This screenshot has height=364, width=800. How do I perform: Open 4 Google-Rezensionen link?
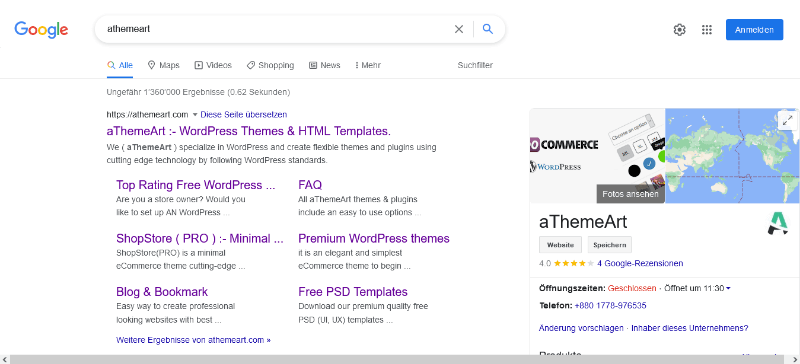(640, 263)
